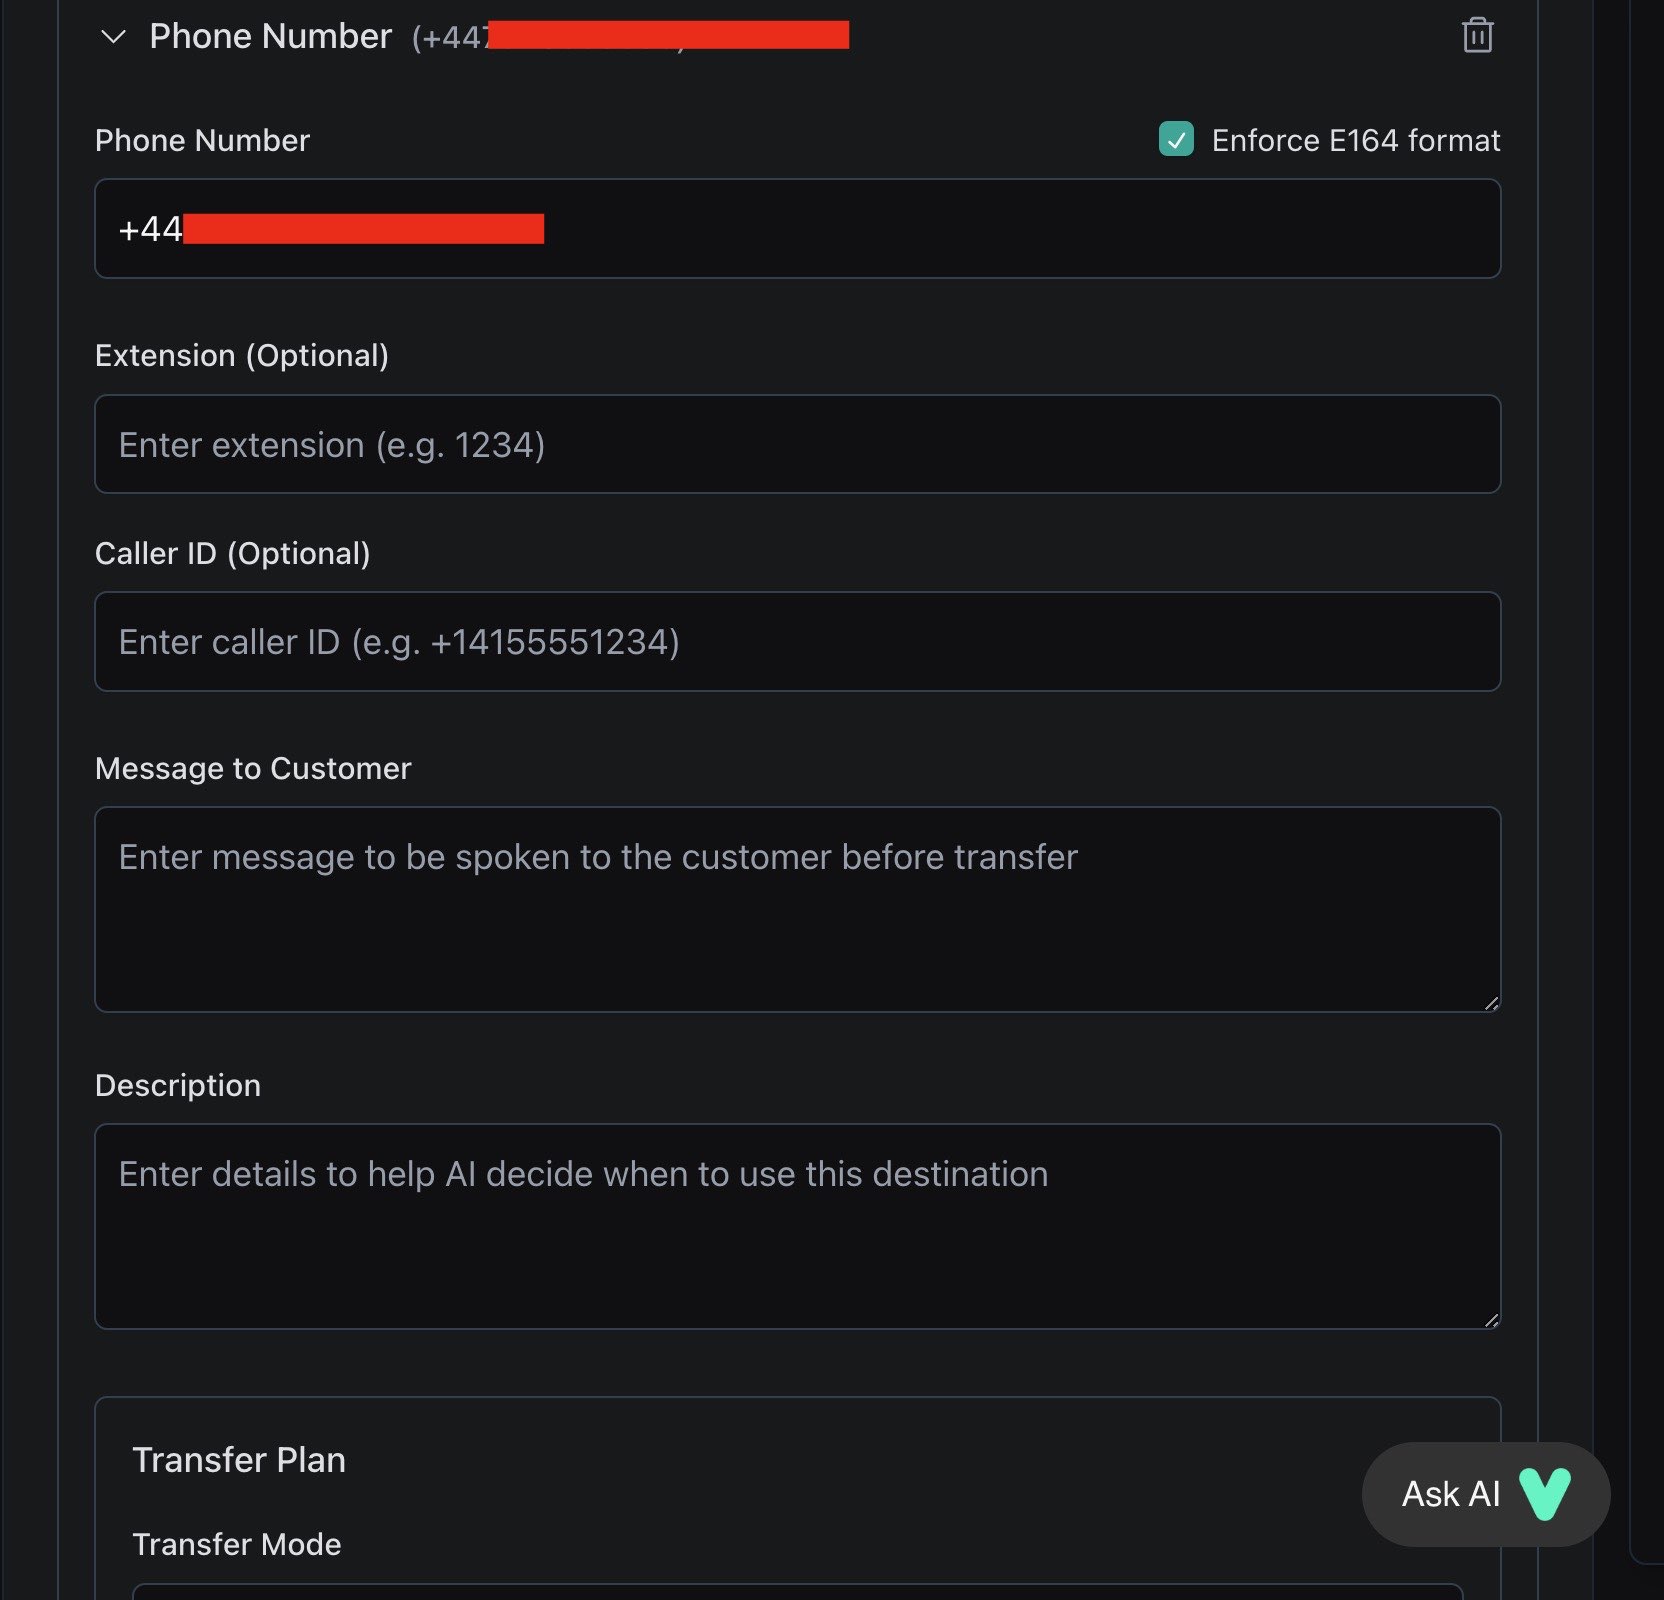Click the "Caller ID (Optional)" field label
Viewport: 1664px width, 1600px height.
tap(233, 554)
